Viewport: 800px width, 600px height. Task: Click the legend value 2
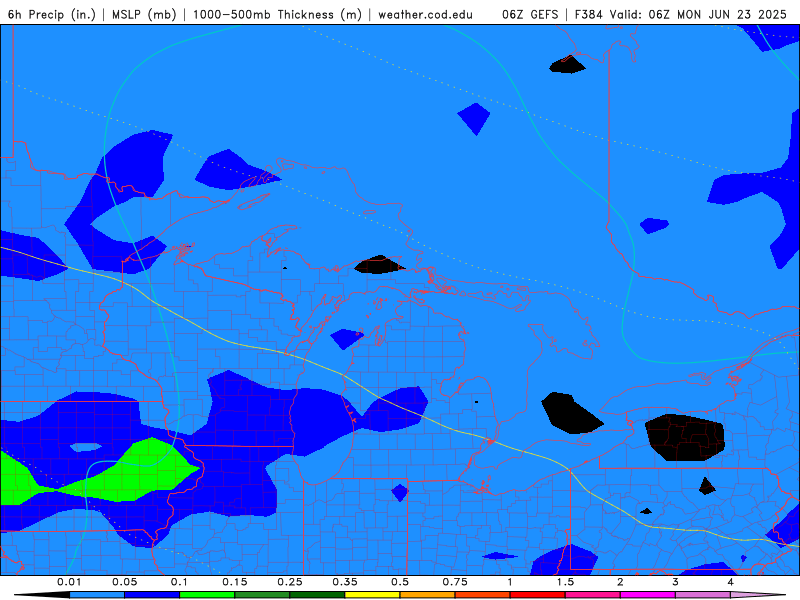tap(620, 582)
